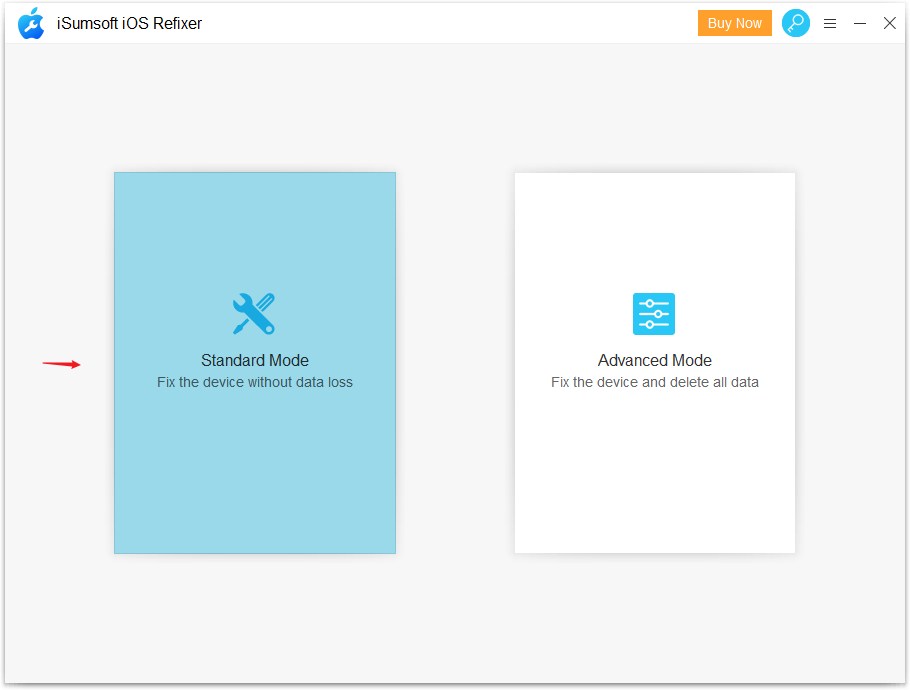Select the Advanced Mode title
Image resolution: width=910 pixels, height=690 pixels.
coord(655,360)
